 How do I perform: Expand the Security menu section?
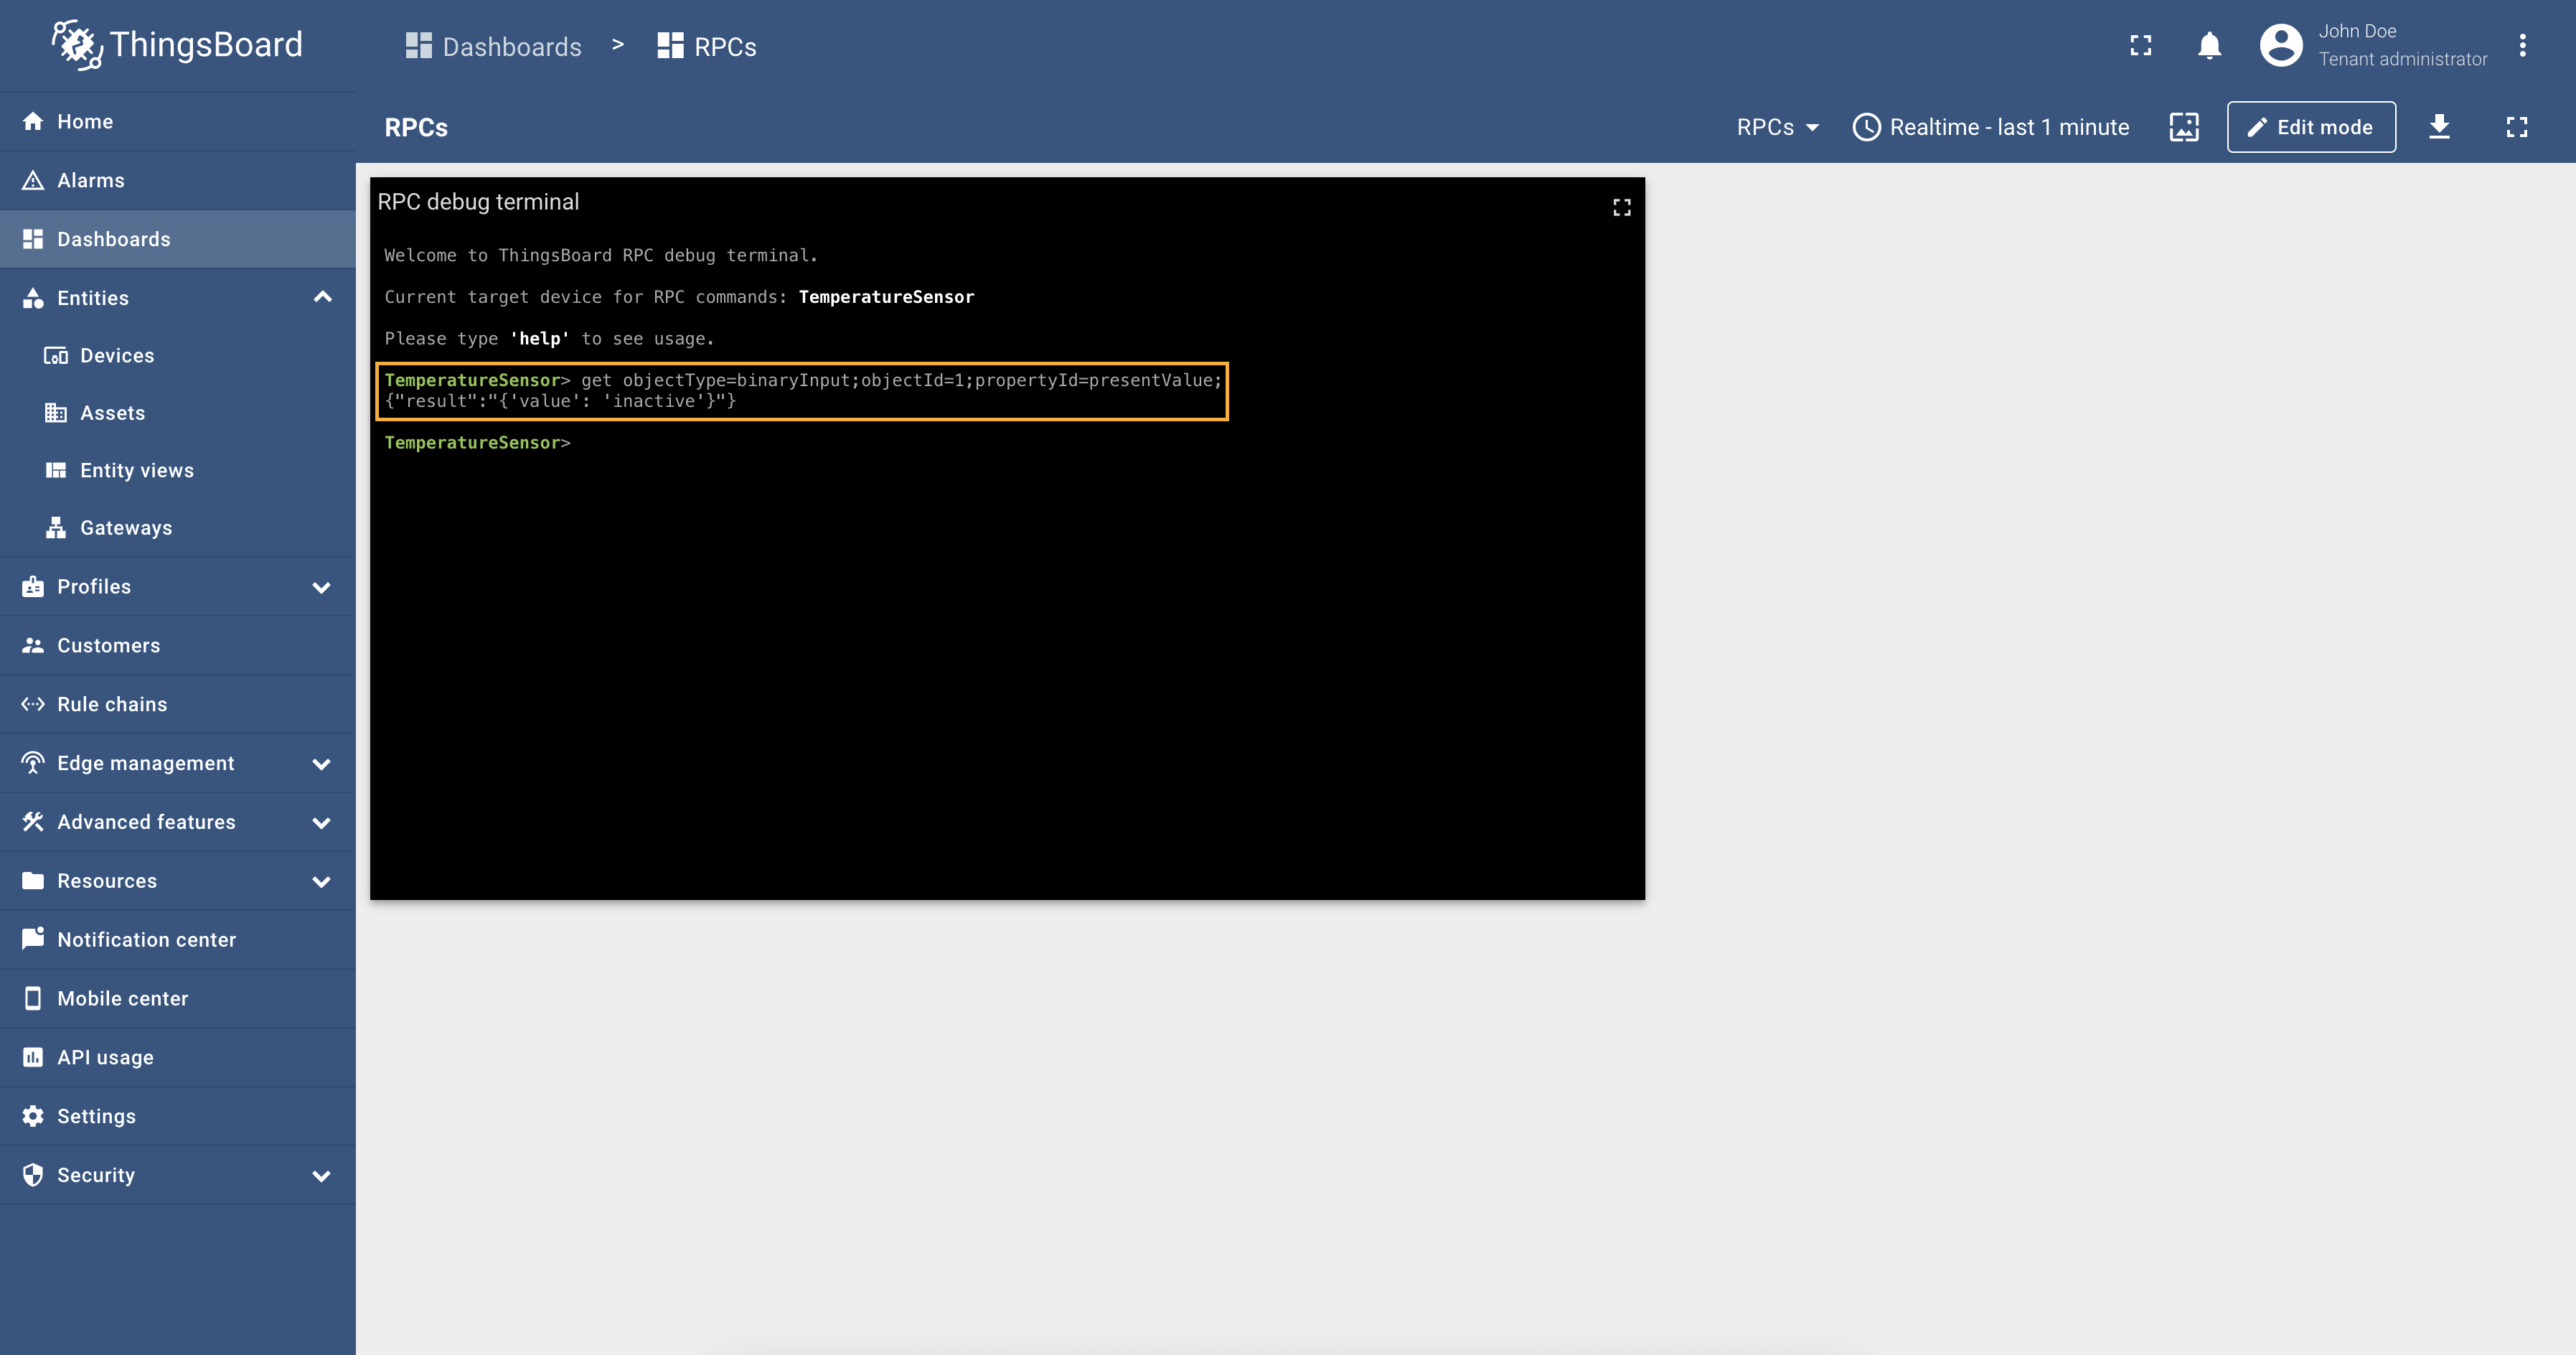coord(322,1176)
